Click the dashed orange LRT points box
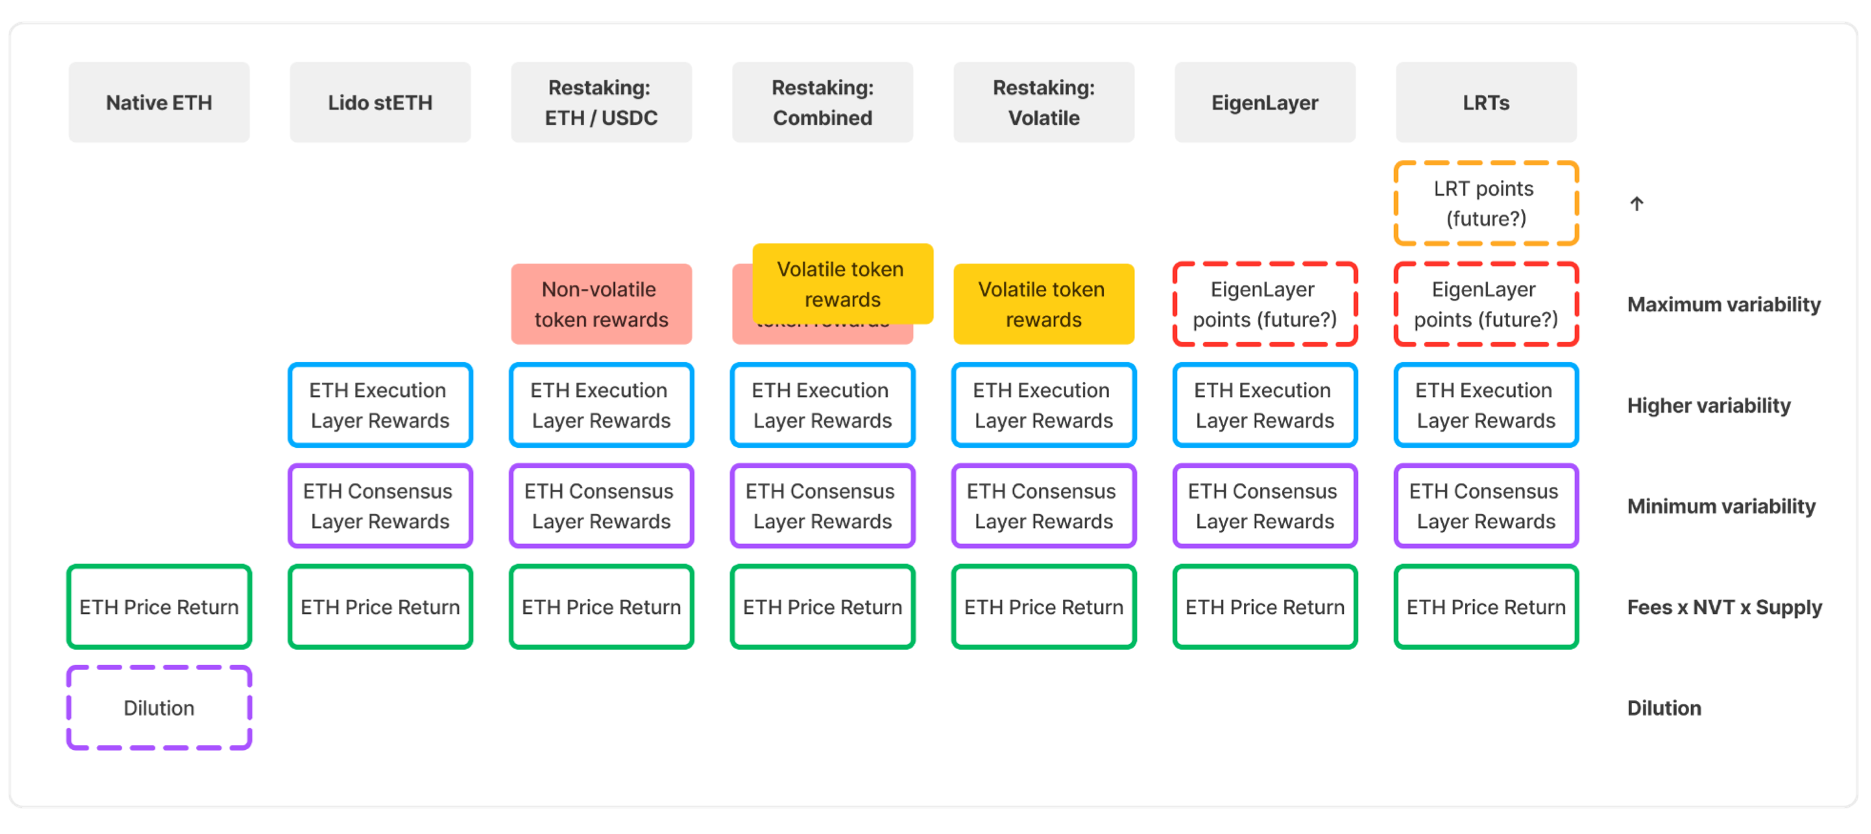The image size is (1871, 834). pyautogui.click(x=1486, y=203)
